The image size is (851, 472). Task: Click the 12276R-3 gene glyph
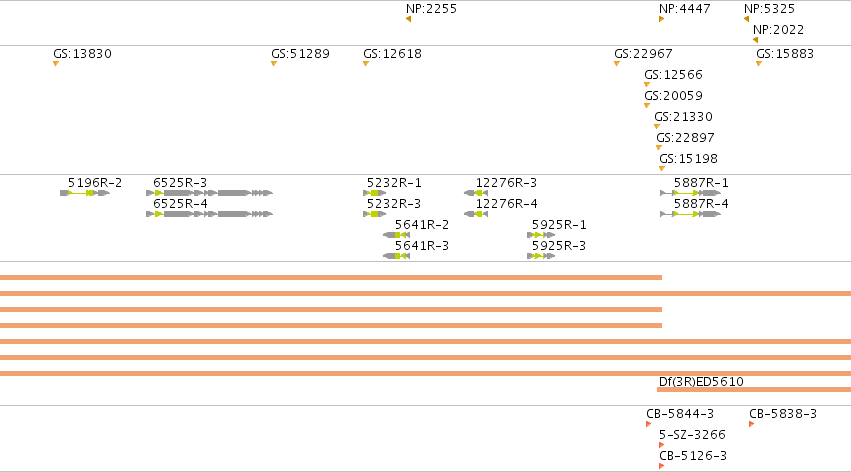(x=476, y=193)
